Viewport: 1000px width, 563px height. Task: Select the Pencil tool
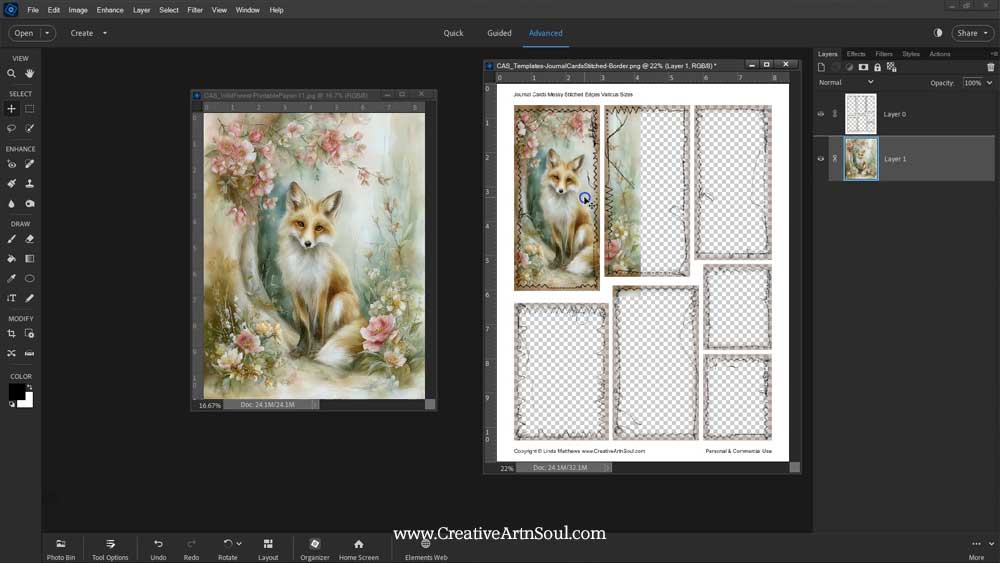click(x=29, y=298)
